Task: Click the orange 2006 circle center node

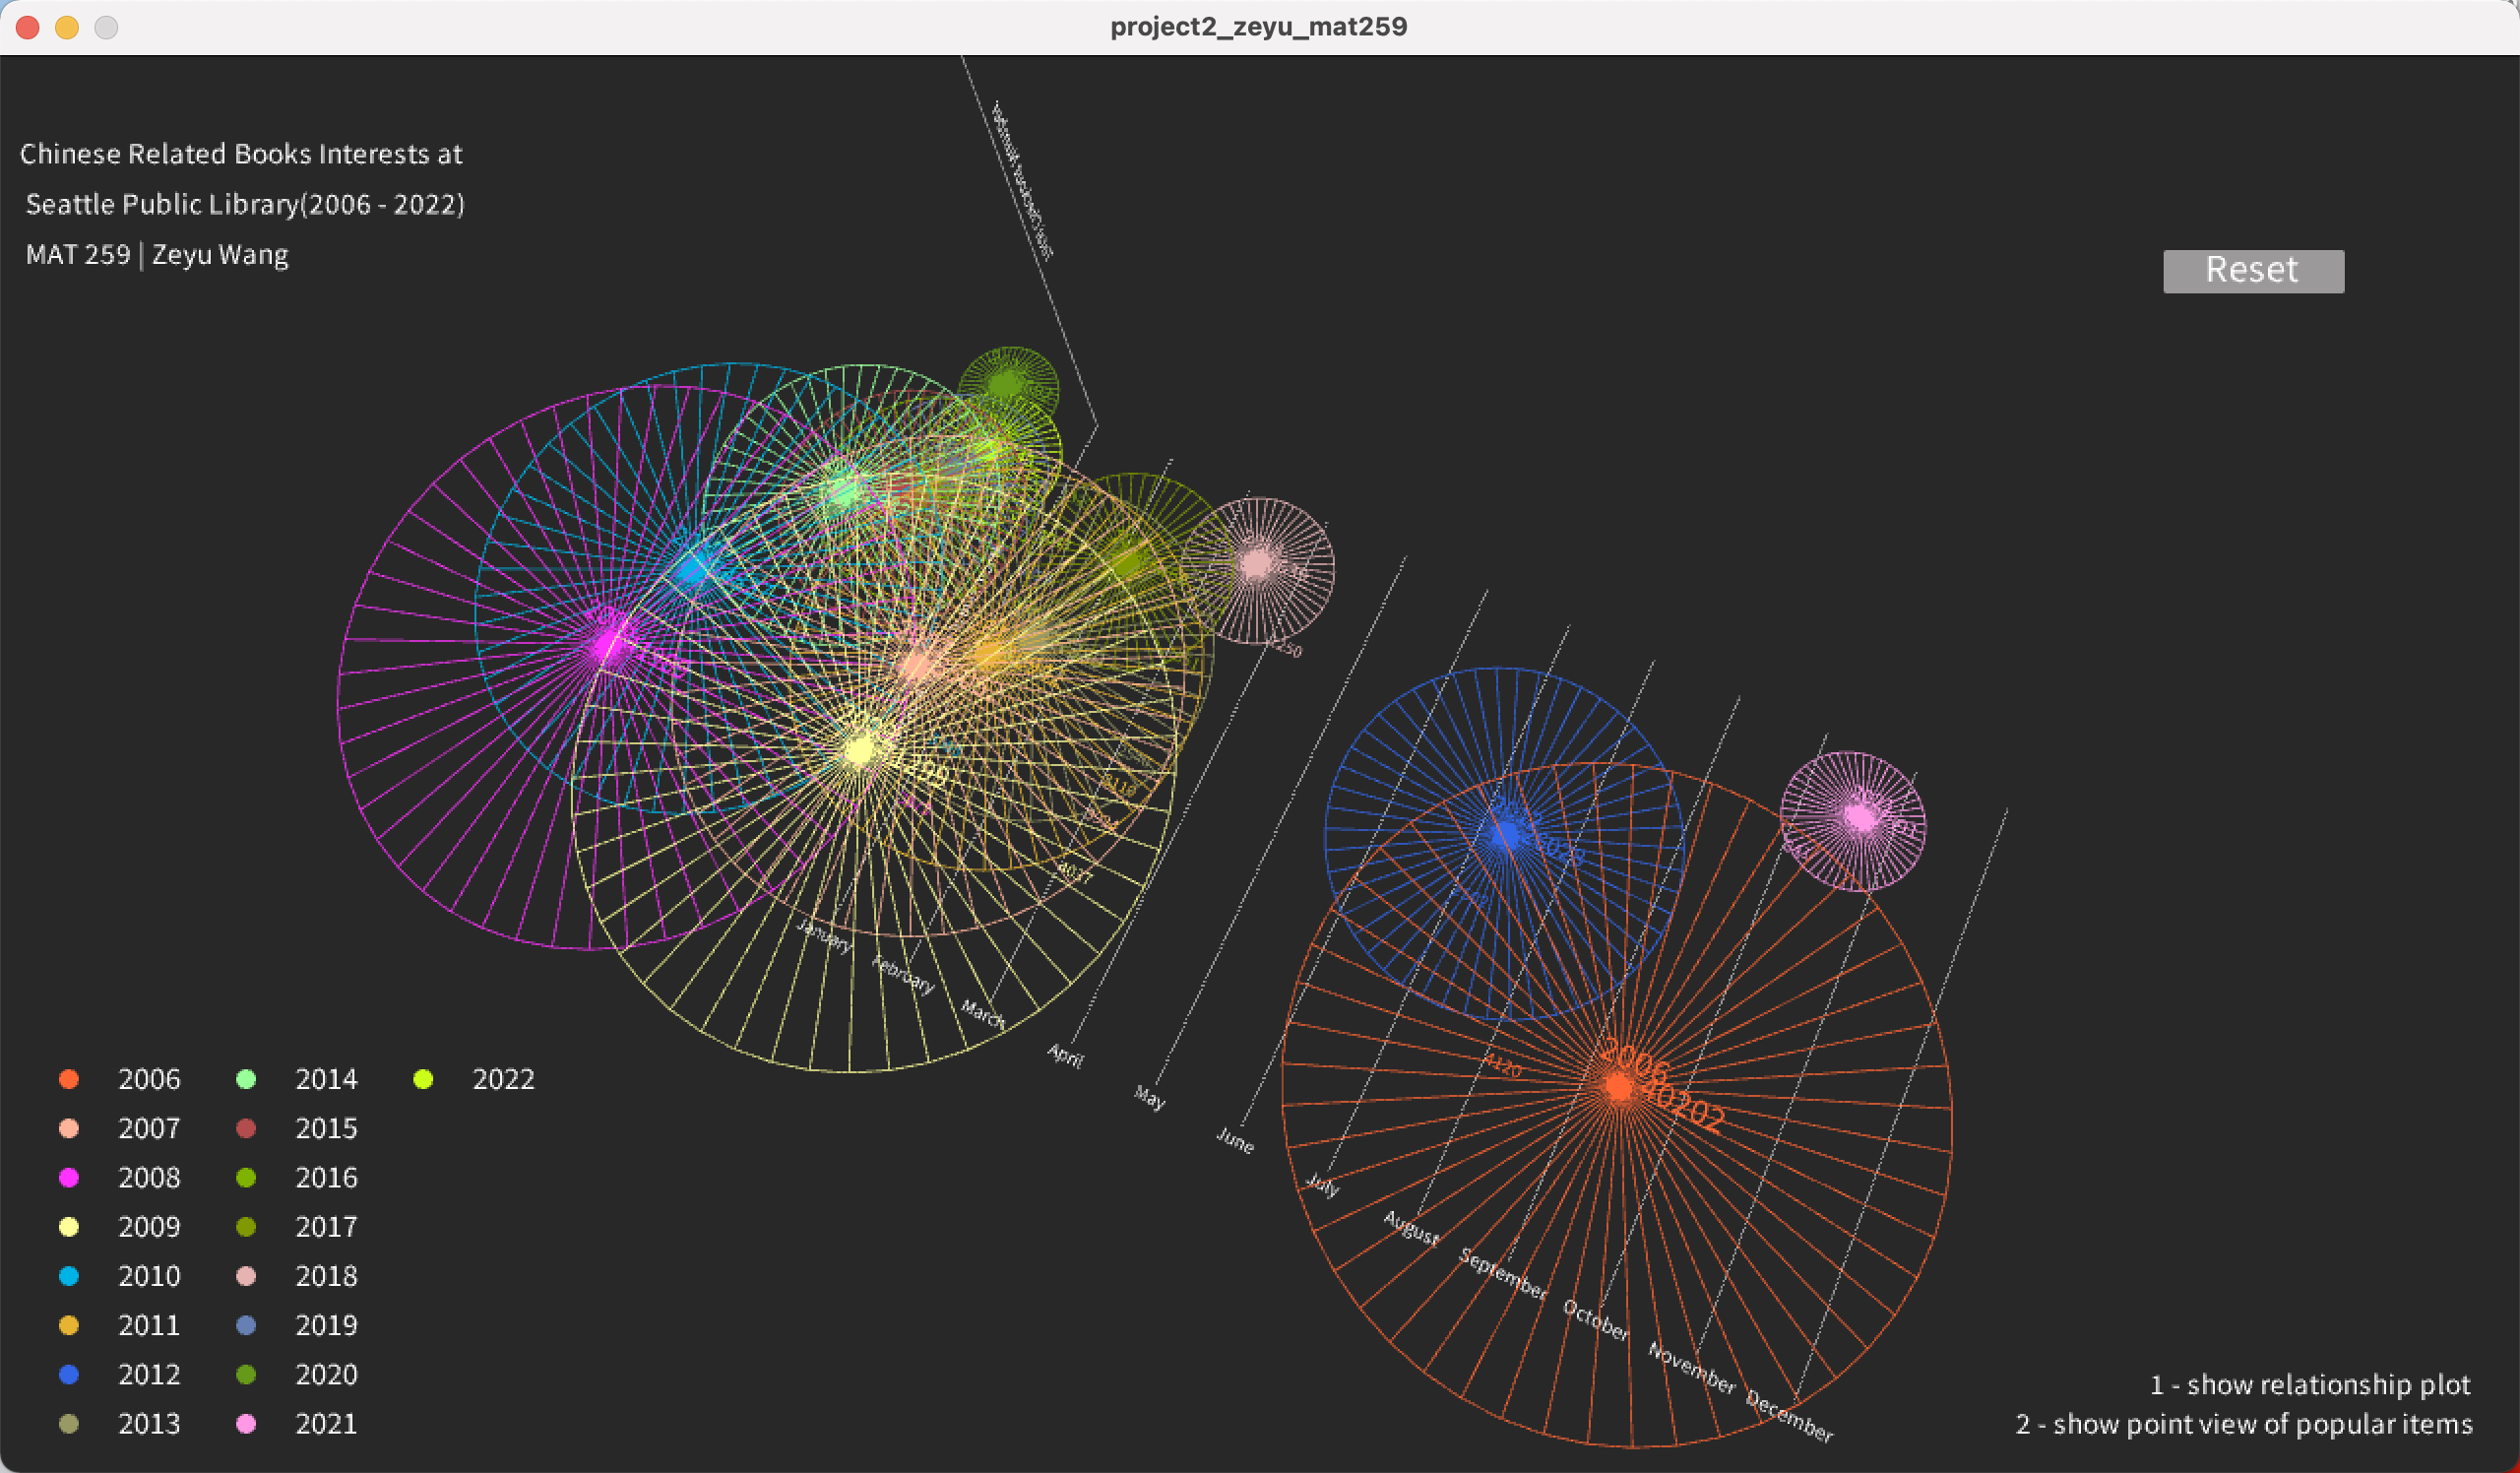Action: coord(1618,1085)
